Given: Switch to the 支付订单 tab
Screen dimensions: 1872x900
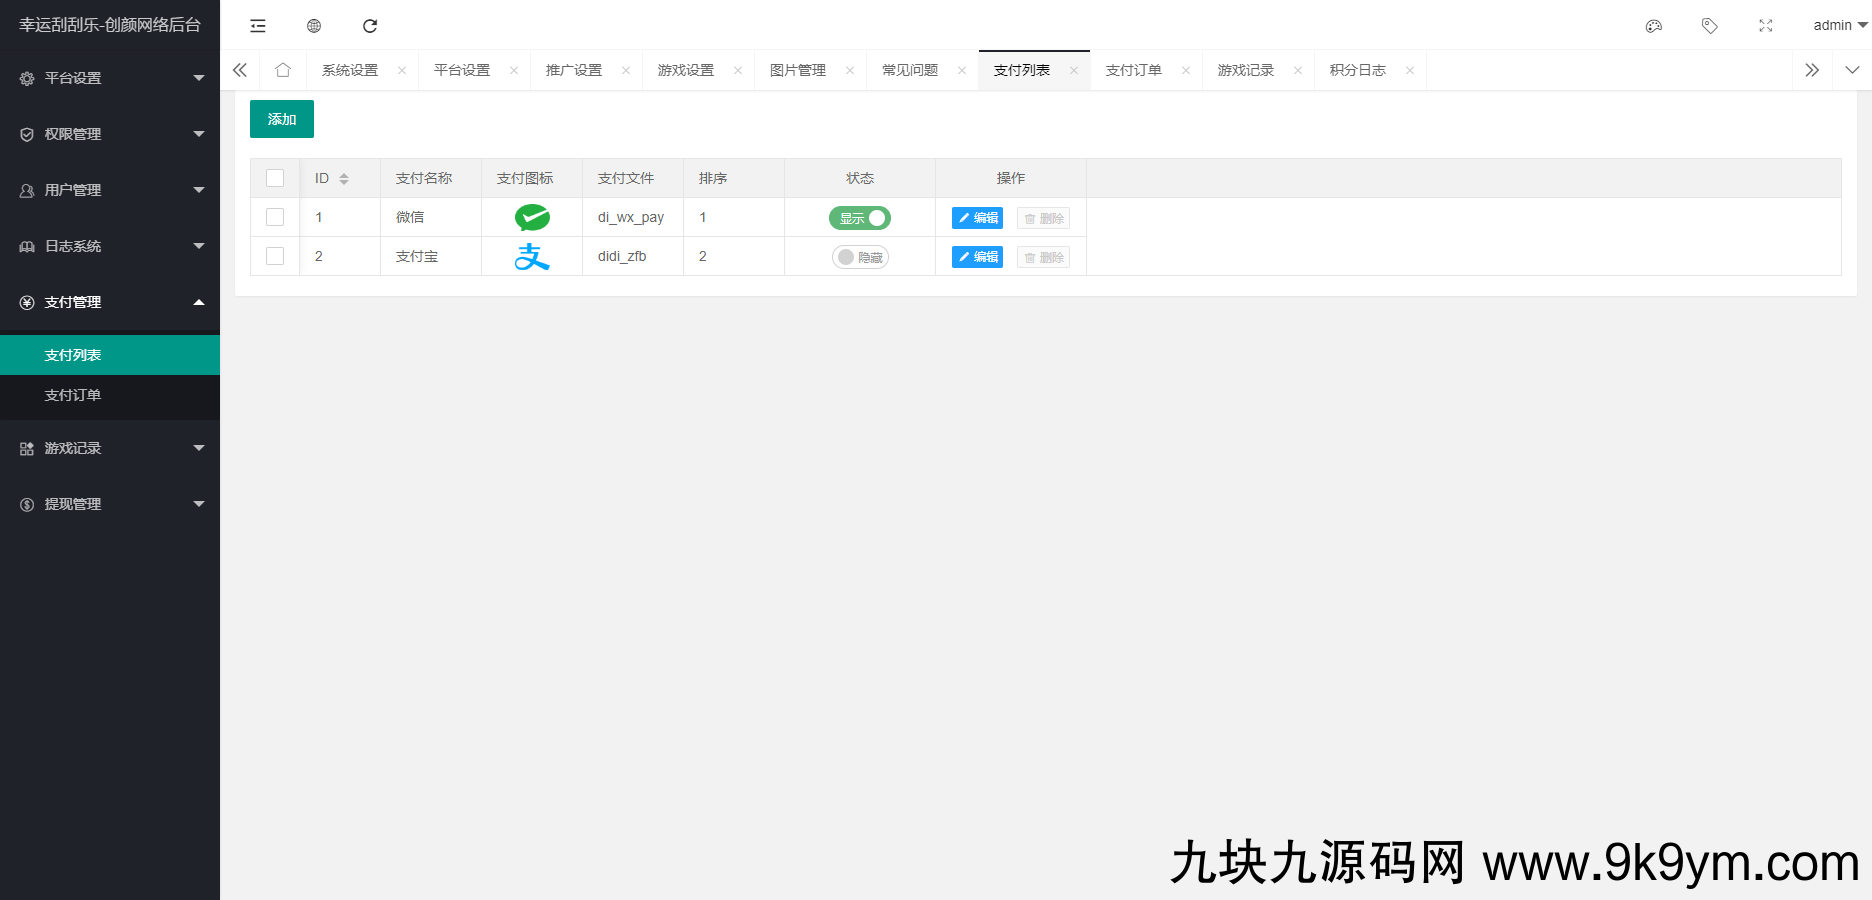Looking at the screenshot, I should (1134, 69).
